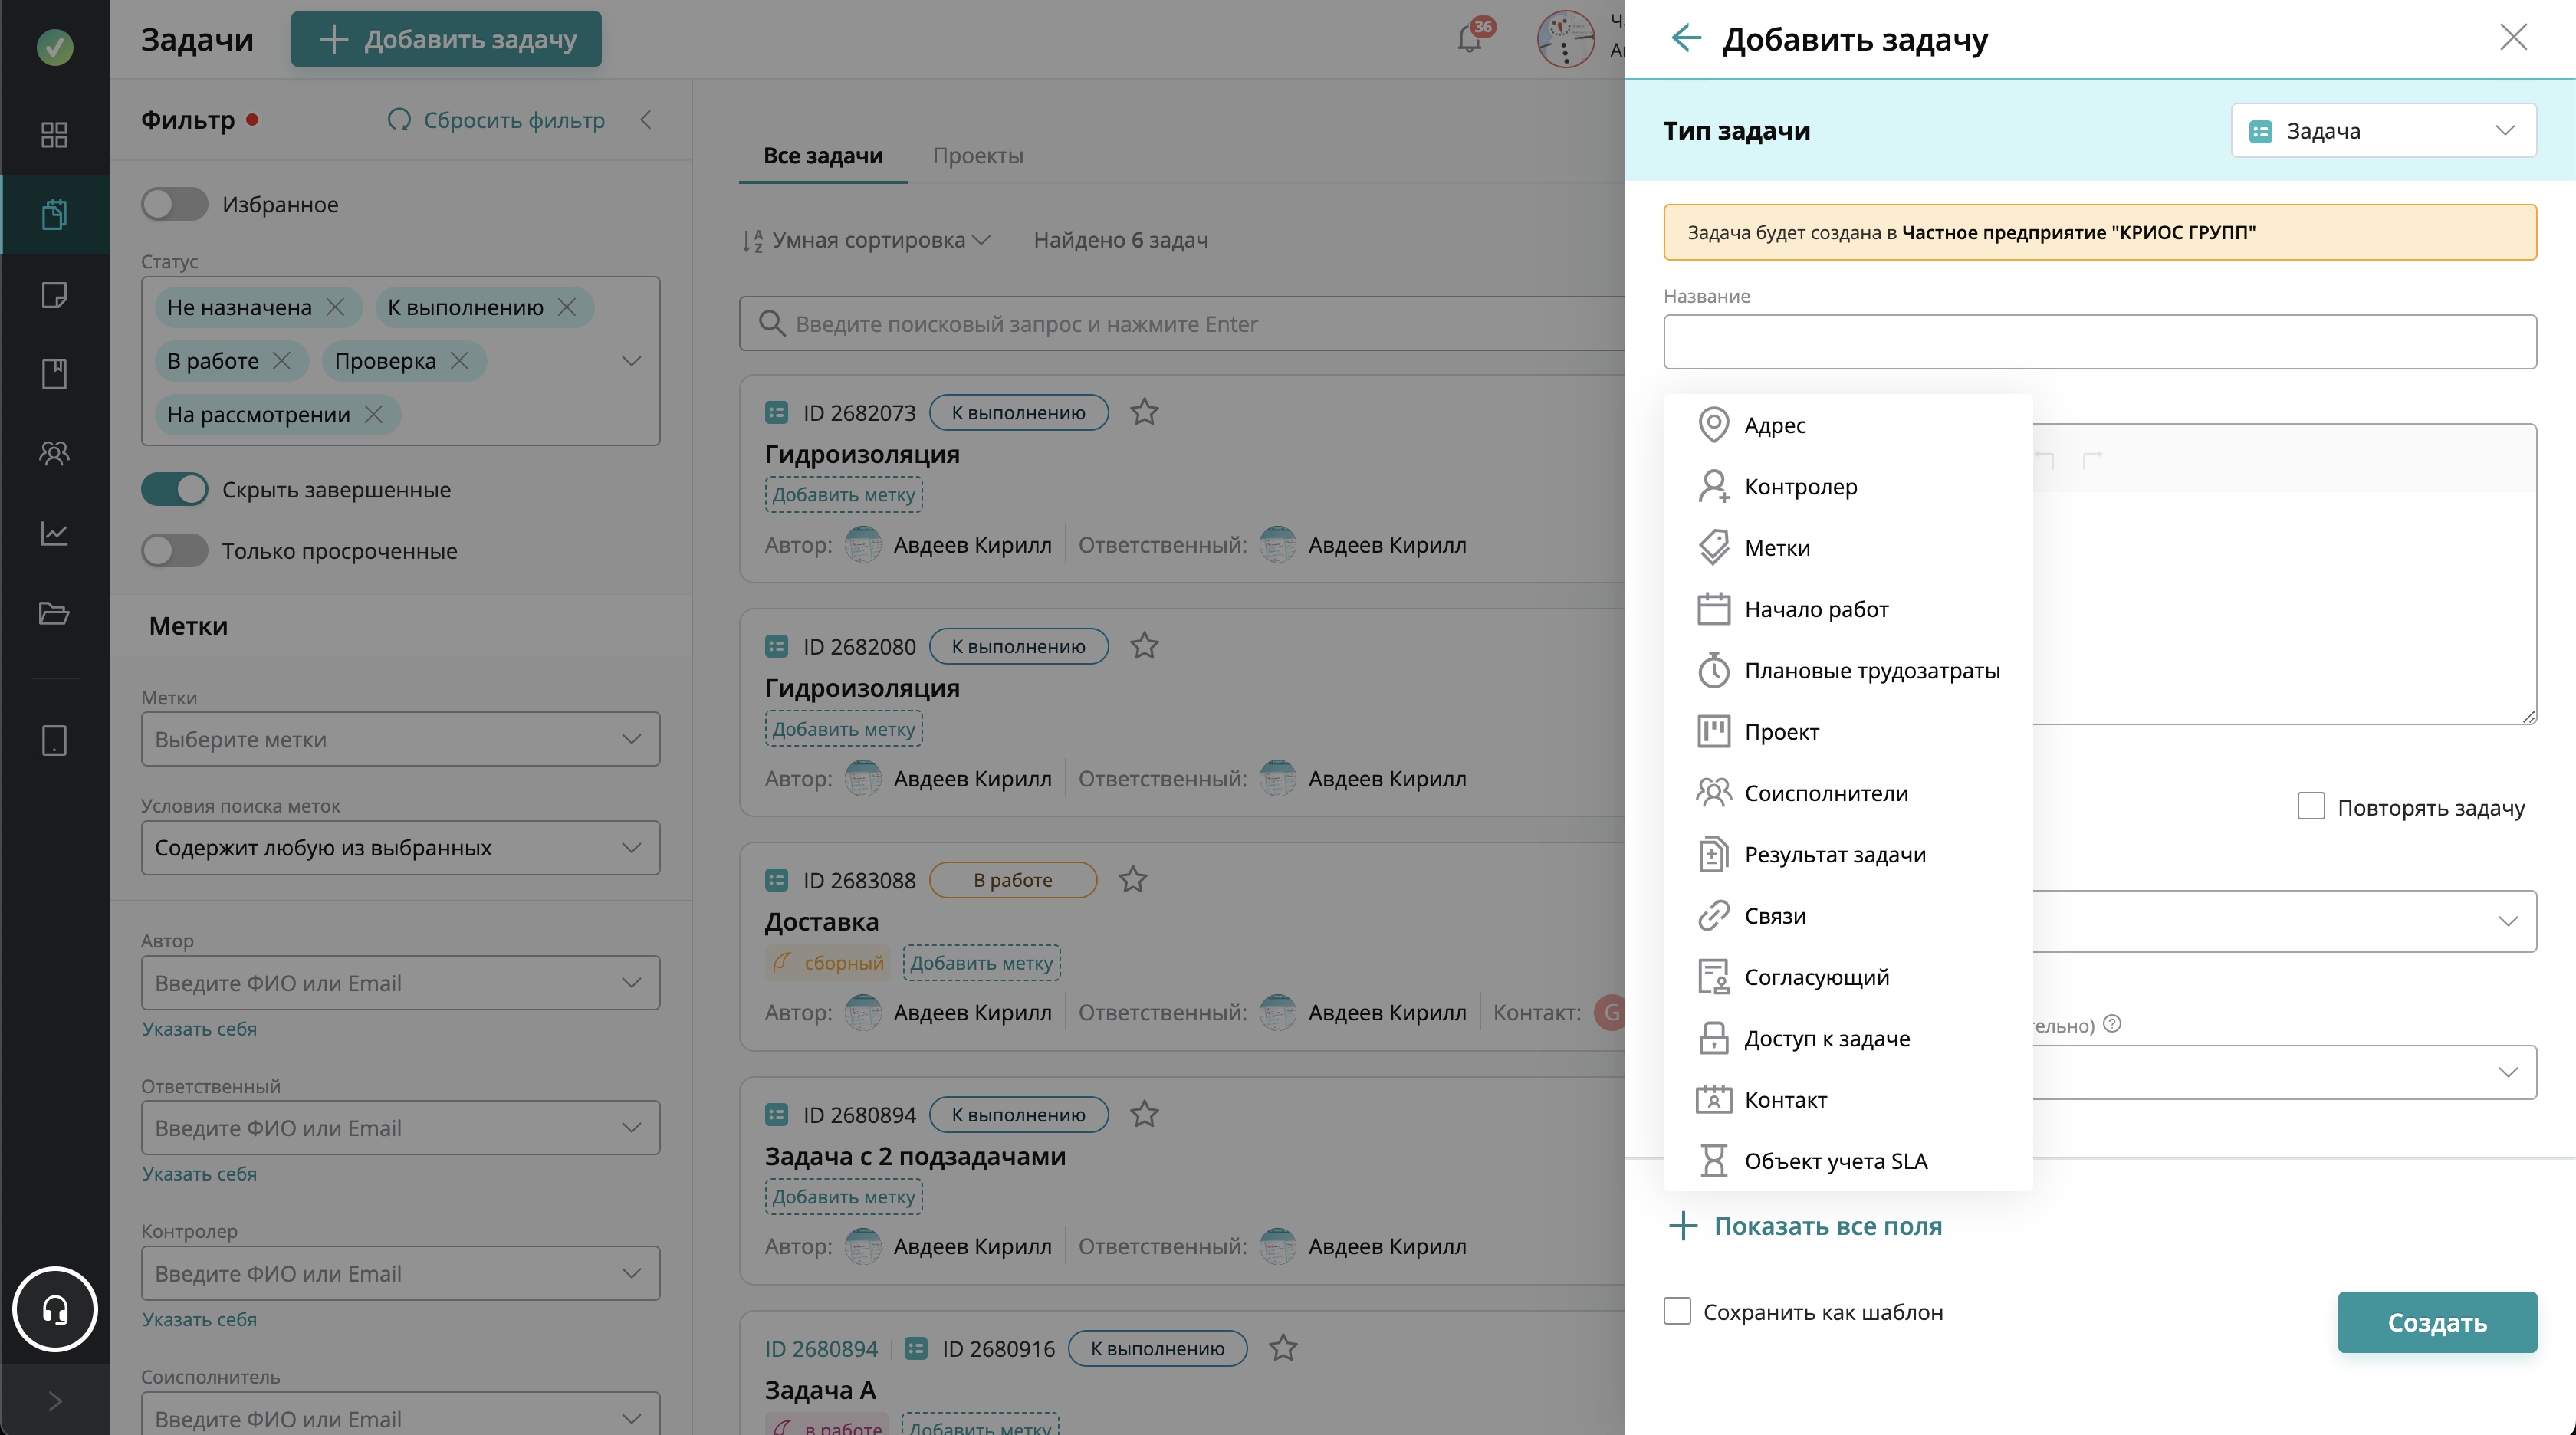Expand the Выберите метки dropdown
The width and height of the screenshot is (2576, 1435).
[400, 739]
